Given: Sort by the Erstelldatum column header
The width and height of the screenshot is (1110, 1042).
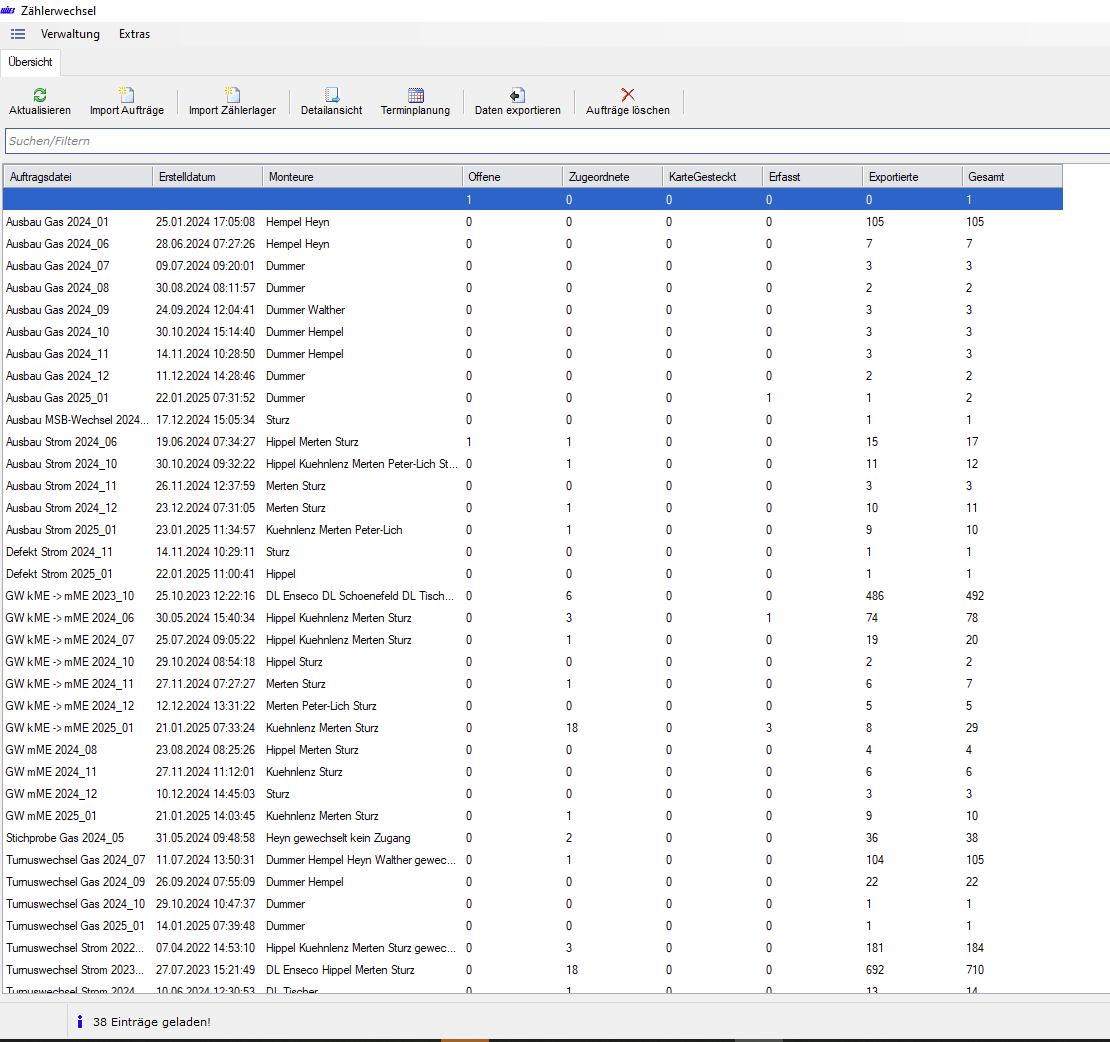Looking at the screenshot, I should [207, 177].
